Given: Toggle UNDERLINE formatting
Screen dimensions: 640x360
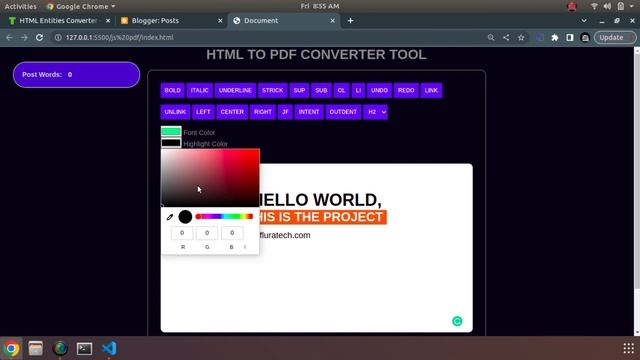Looking at the screenshot, I should [235, 90].
